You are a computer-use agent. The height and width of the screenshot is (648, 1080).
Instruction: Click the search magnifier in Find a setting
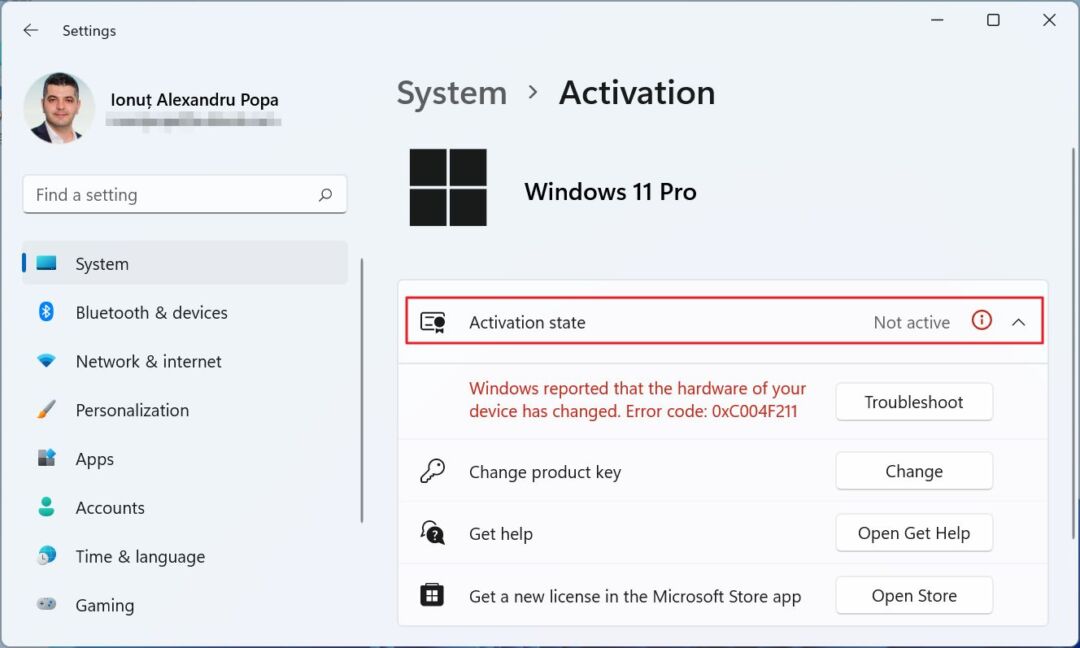click(325, 194)
